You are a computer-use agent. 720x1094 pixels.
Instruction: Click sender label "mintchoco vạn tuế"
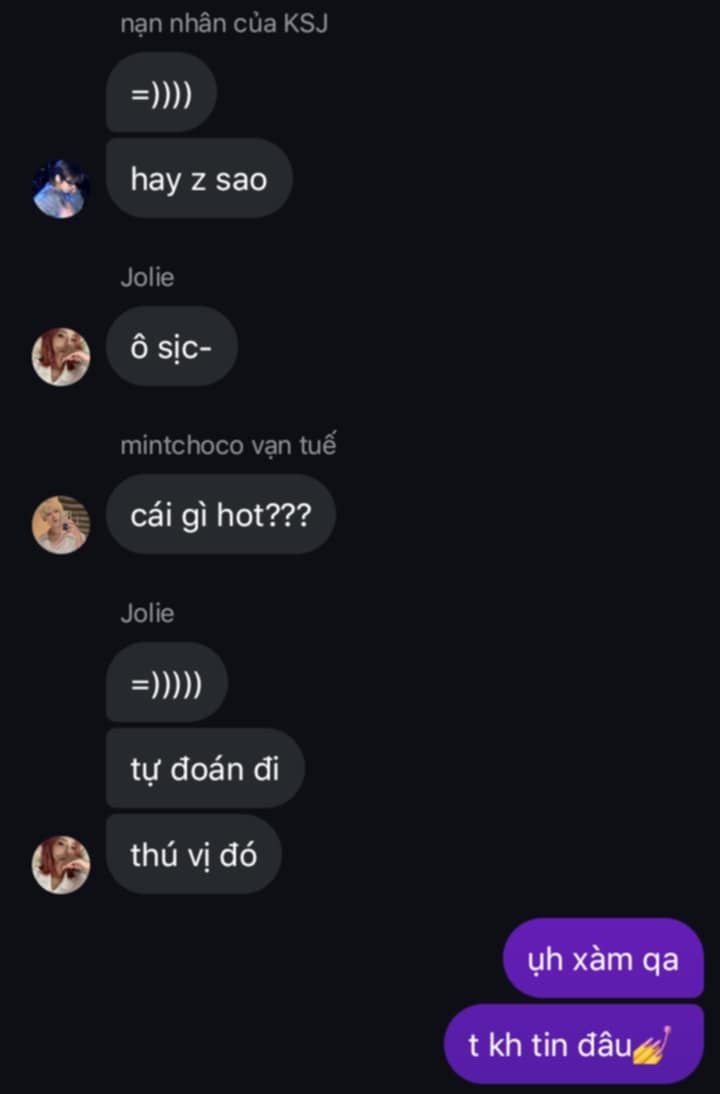pyautogui.click(x=228, y=445)
